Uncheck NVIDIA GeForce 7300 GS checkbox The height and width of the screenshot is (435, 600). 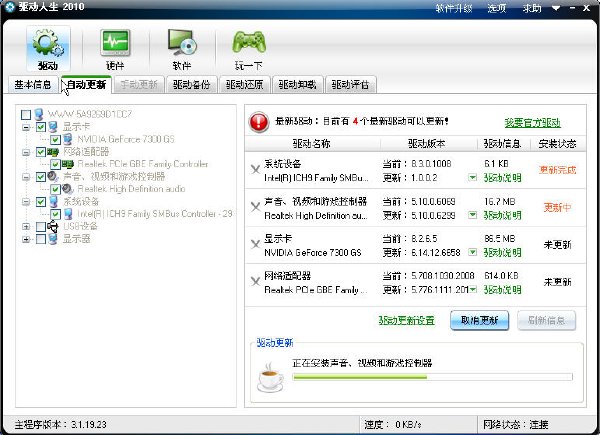point(55,139)
